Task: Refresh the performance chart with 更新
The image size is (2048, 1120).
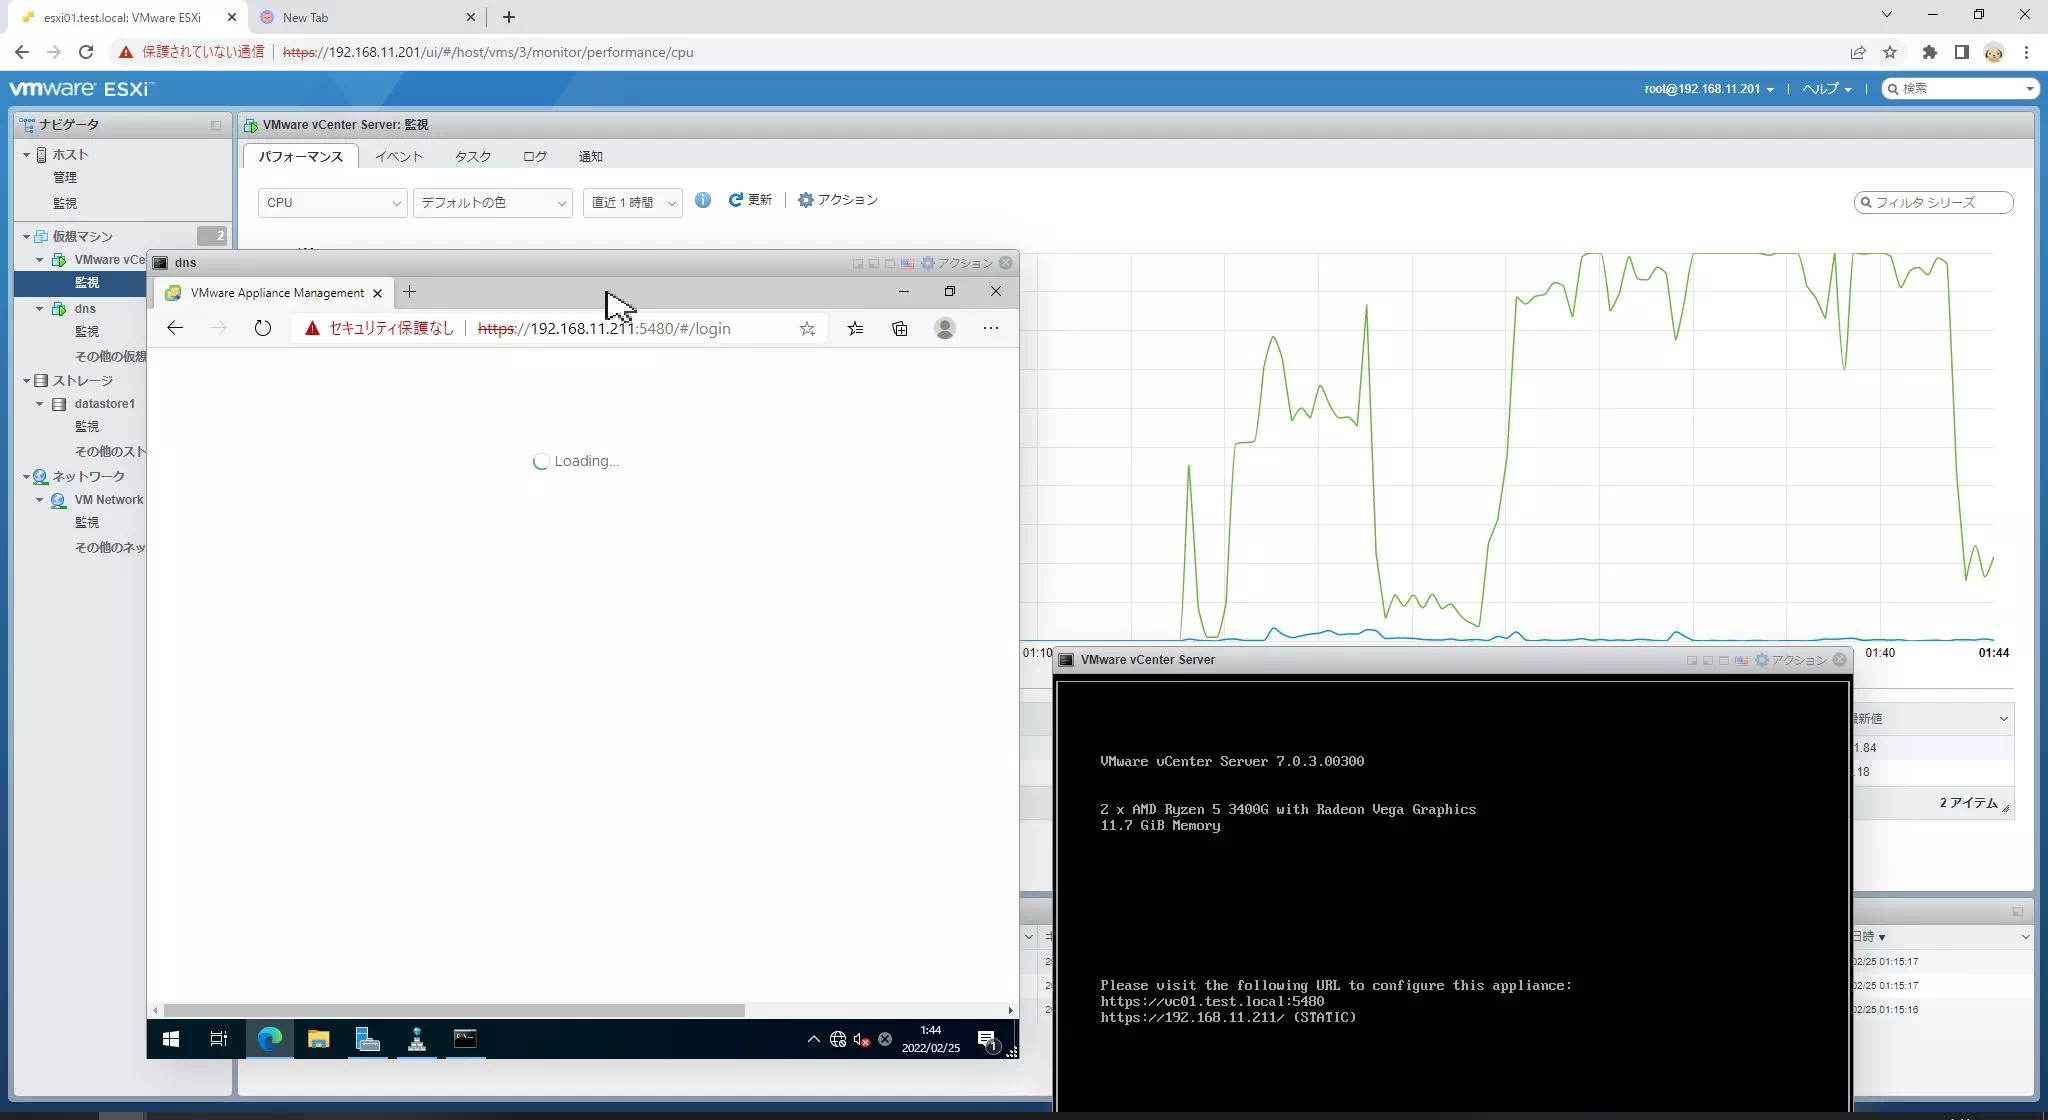Action: tap(750, 200)
